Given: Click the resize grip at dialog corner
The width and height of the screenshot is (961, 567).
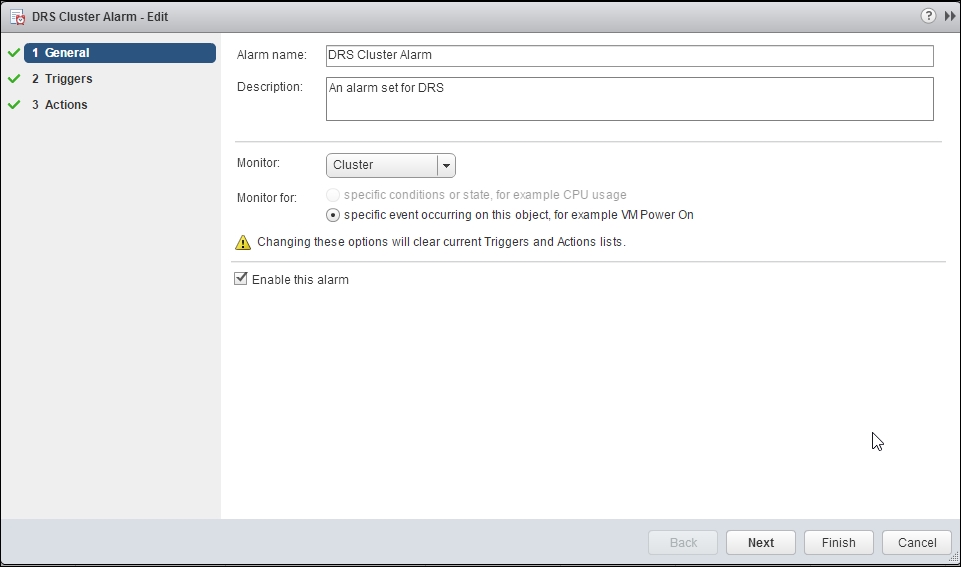Looking at the screenshot, I should coord(954,557).
